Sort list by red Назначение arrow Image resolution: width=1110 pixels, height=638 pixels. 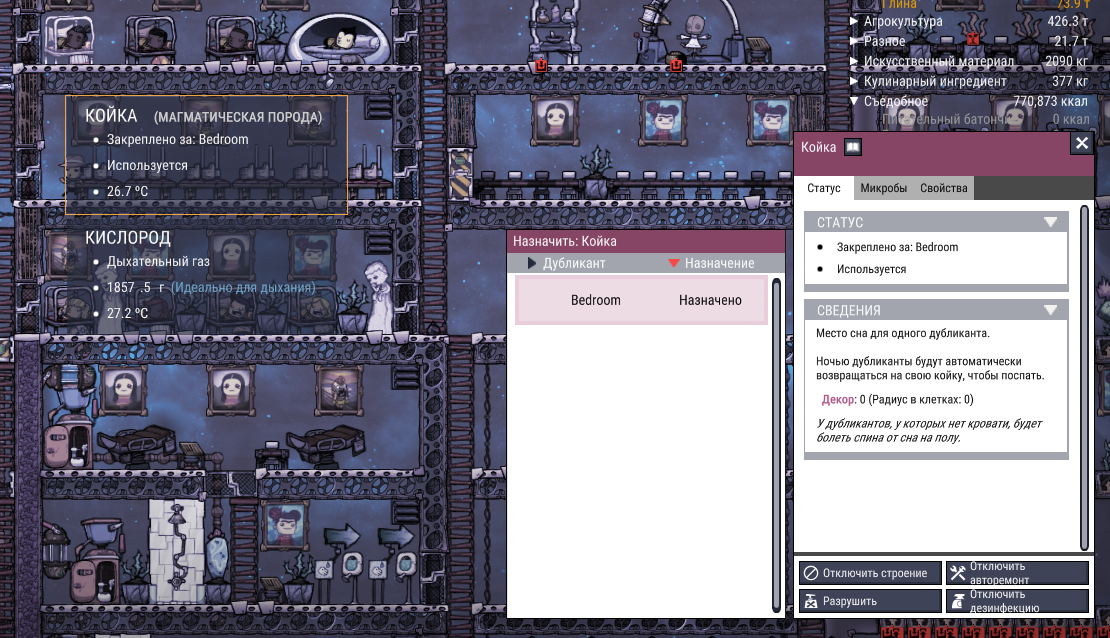pyautogui.click(x=675, y=263)
